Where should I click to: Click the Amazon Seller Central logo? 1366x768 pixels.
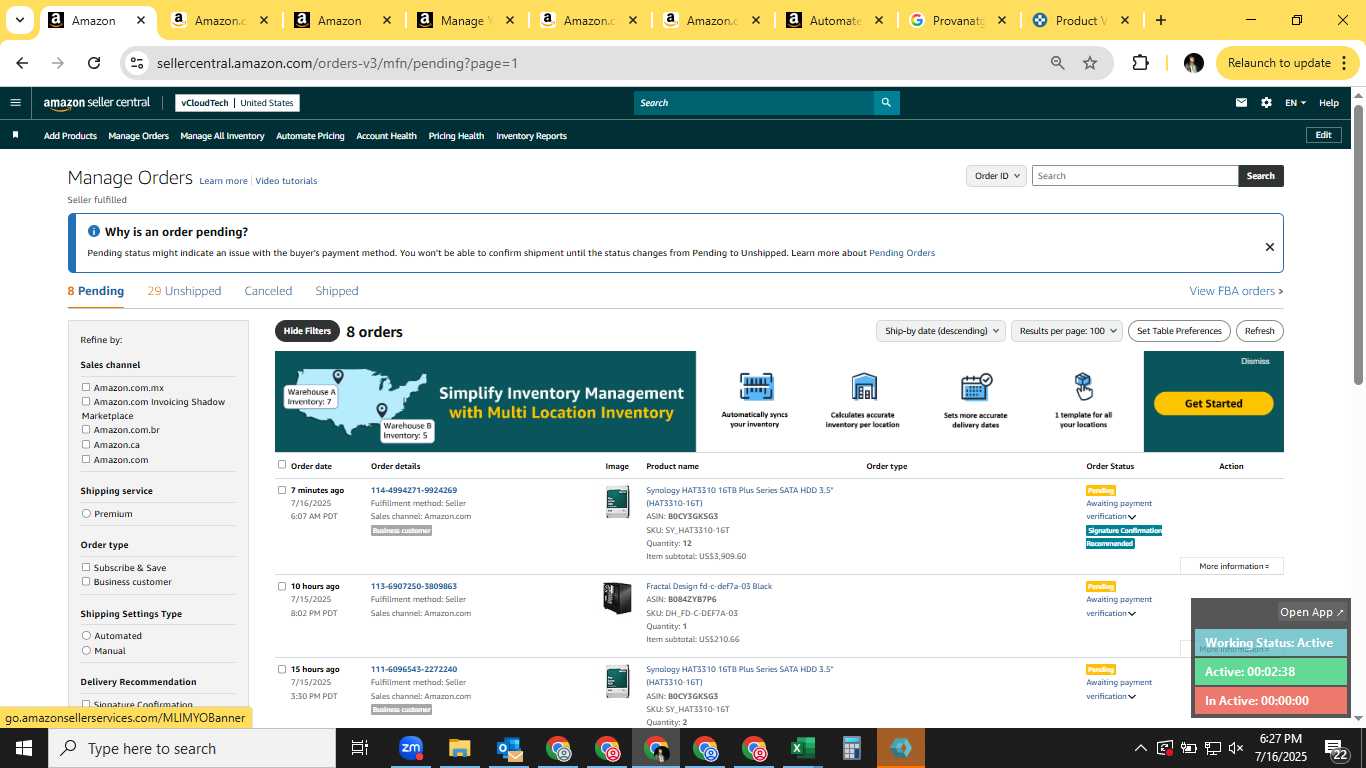97,102
